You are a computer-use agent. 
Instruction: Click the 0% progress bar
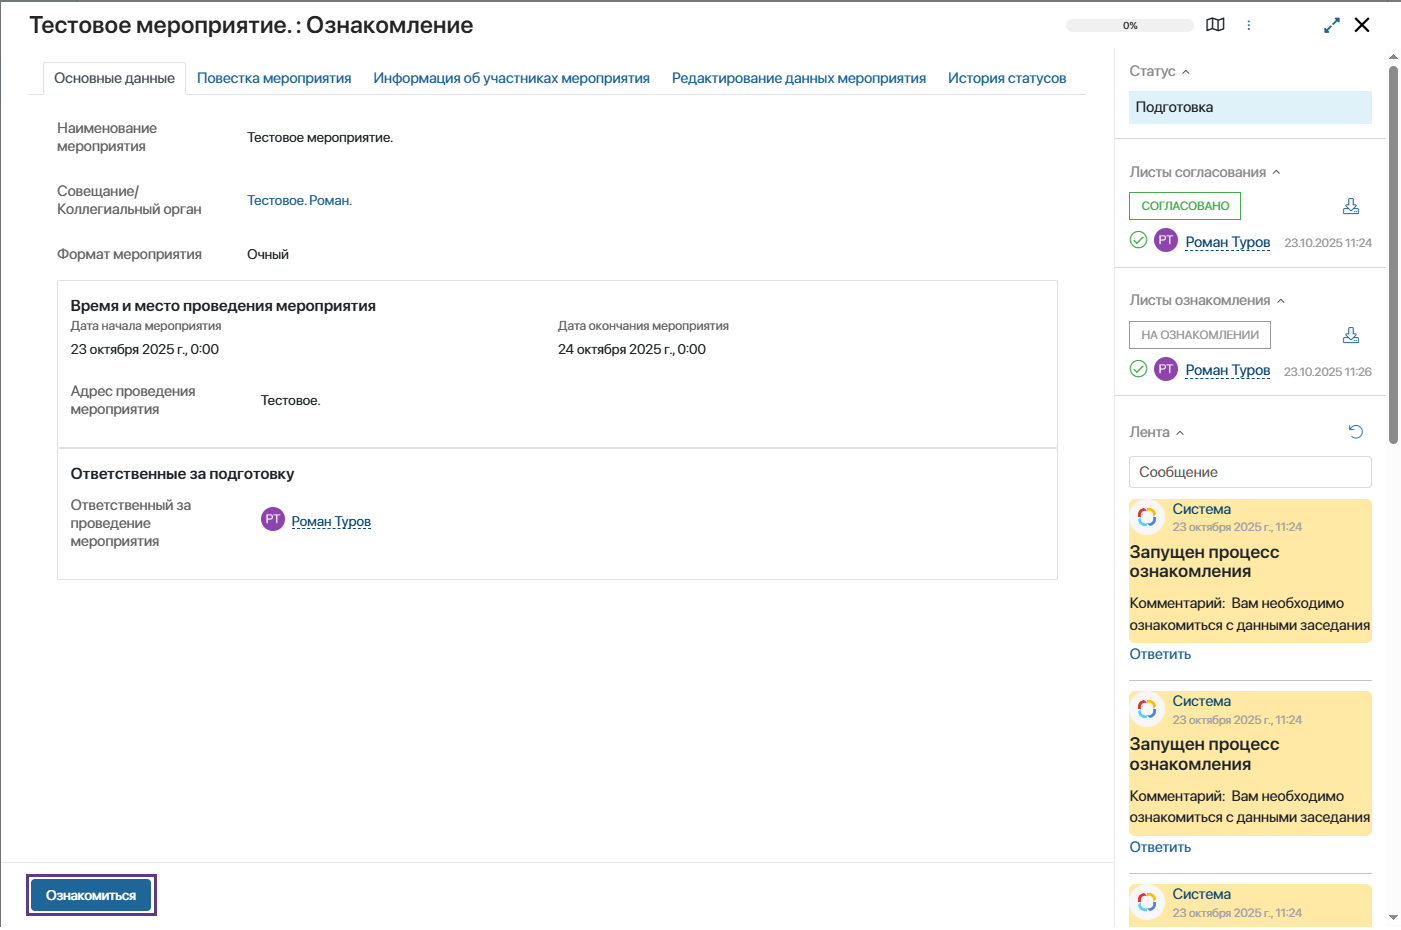tap(1129, 26)
